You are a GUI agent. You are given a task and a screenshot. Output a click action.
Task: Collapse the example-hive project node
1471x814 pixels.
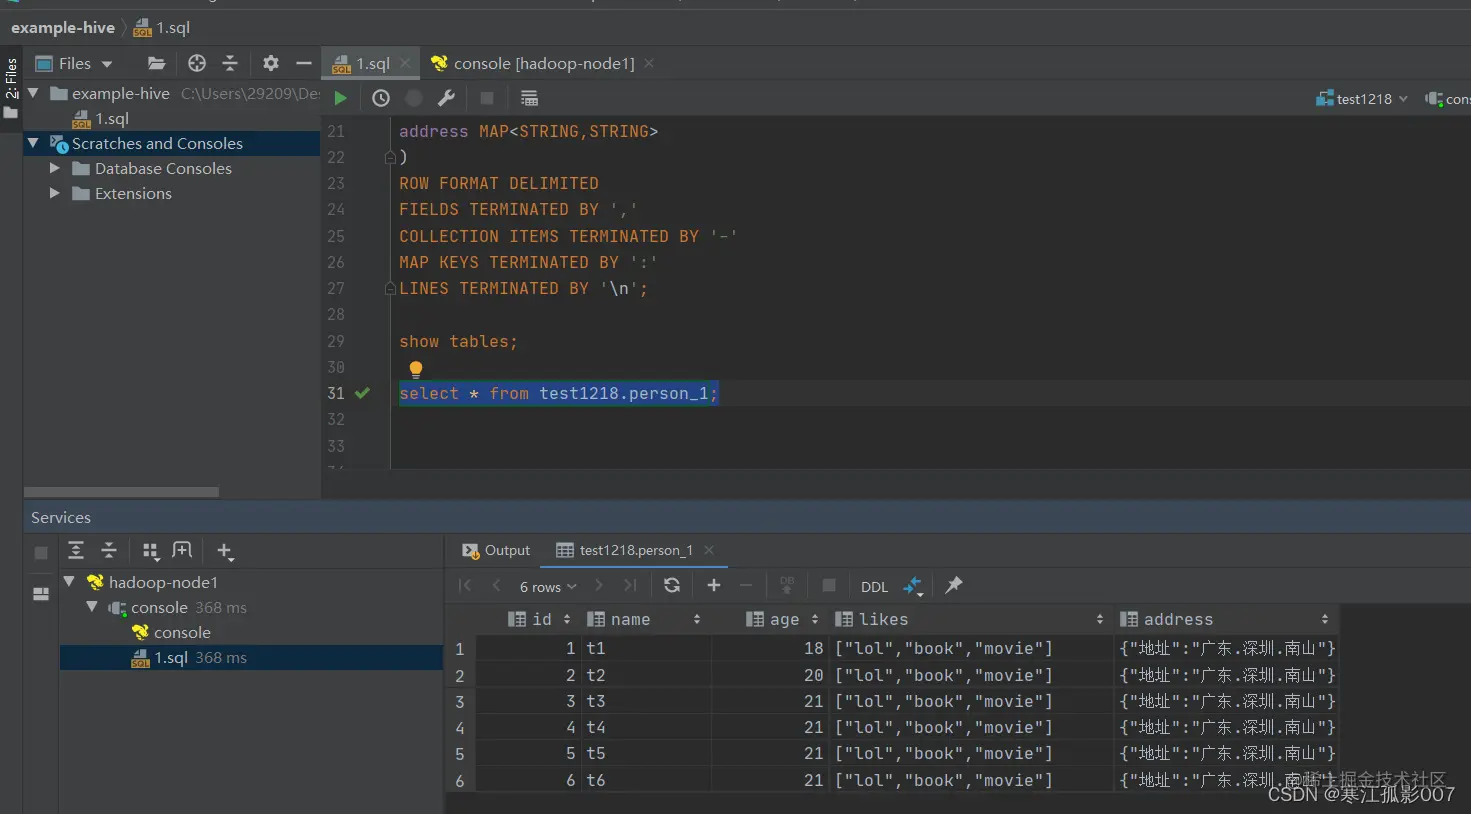(33, 92)
